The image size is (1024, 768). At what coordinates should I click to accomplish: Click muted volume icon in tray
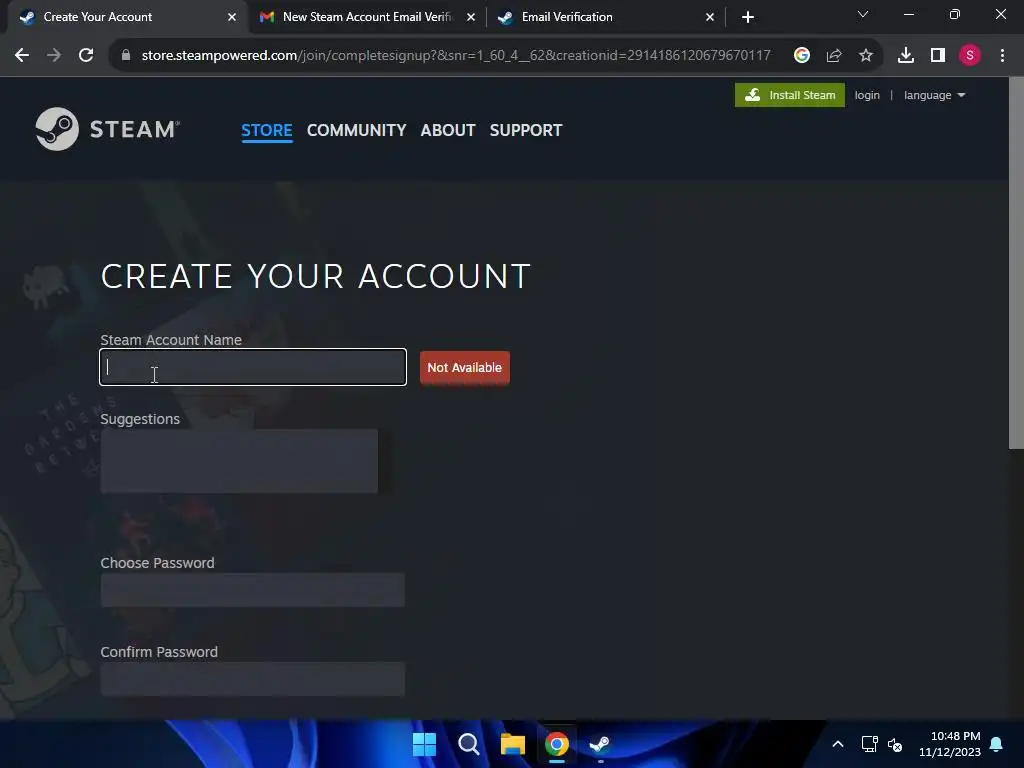[895, 744]
